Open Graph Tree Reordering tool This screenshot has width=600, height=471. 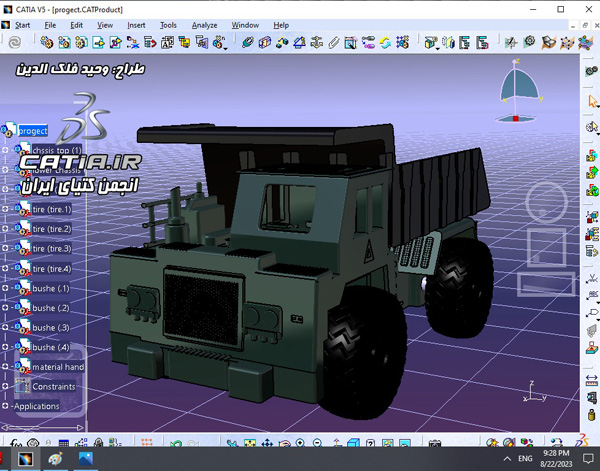150,42
